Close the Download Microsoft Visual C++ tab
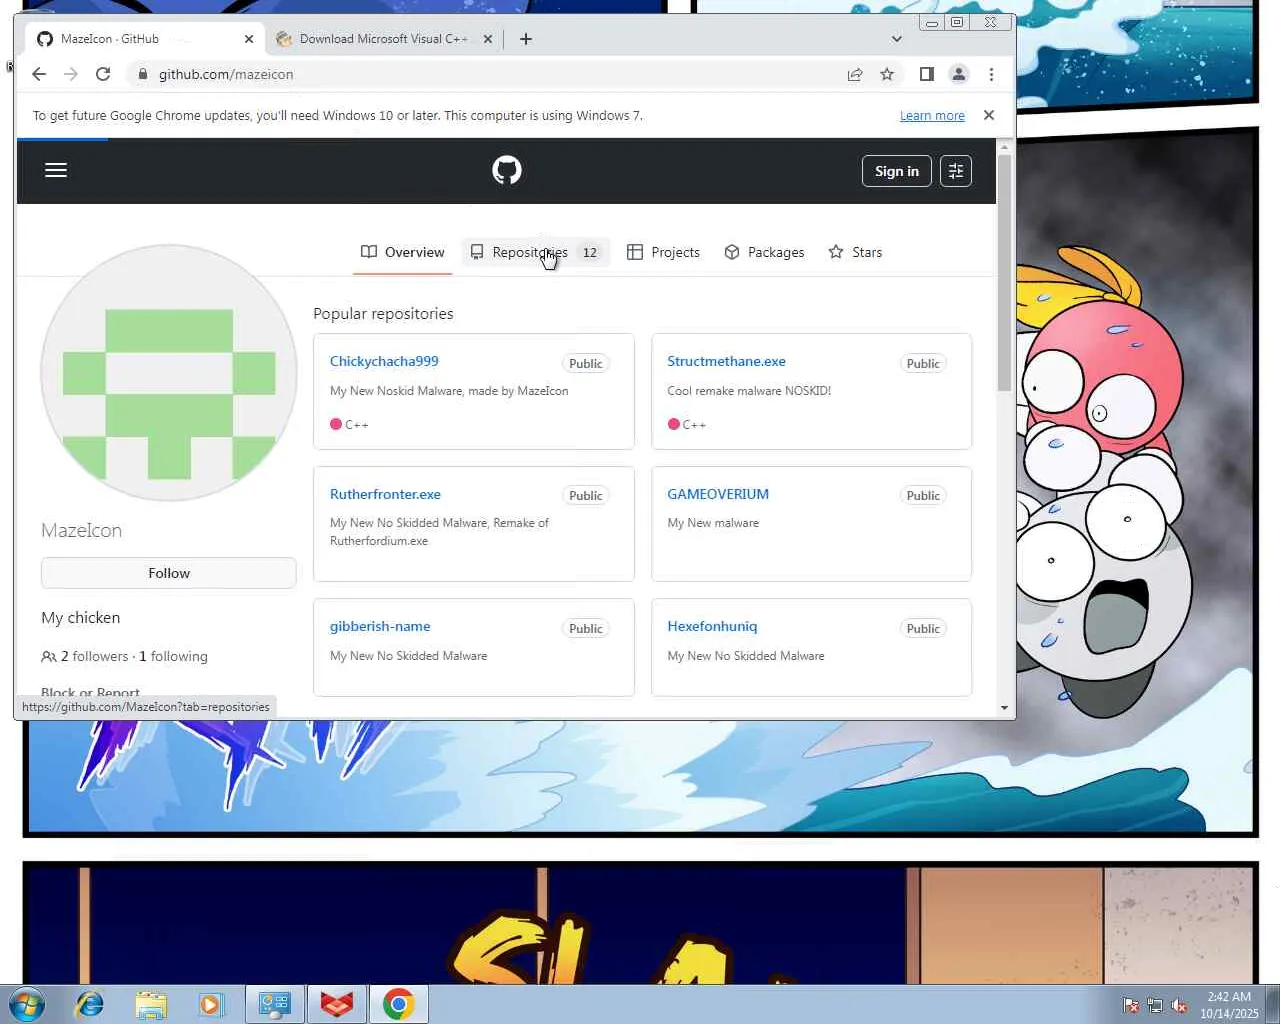This screenshot has height=1024, width=1280. click(488, 39)
